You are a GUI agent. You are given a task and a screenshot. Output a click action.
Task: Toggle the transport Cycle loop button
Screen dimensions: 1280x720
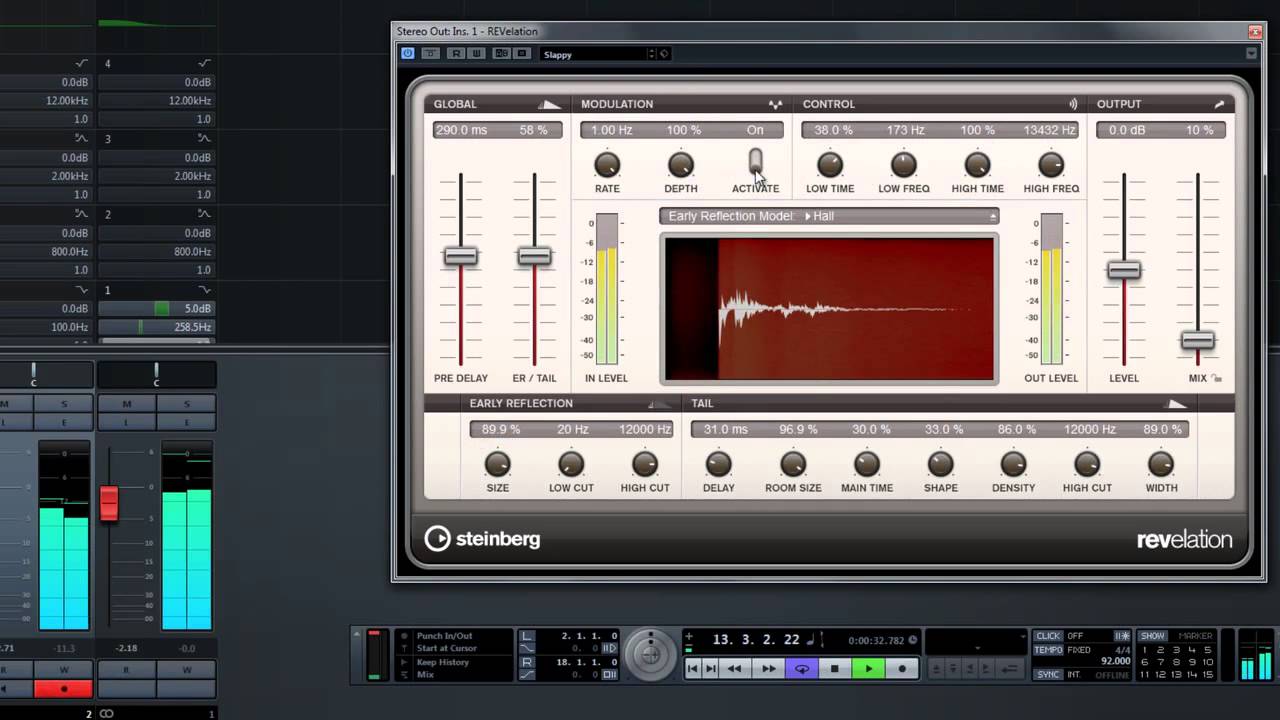tap(802, 669)
